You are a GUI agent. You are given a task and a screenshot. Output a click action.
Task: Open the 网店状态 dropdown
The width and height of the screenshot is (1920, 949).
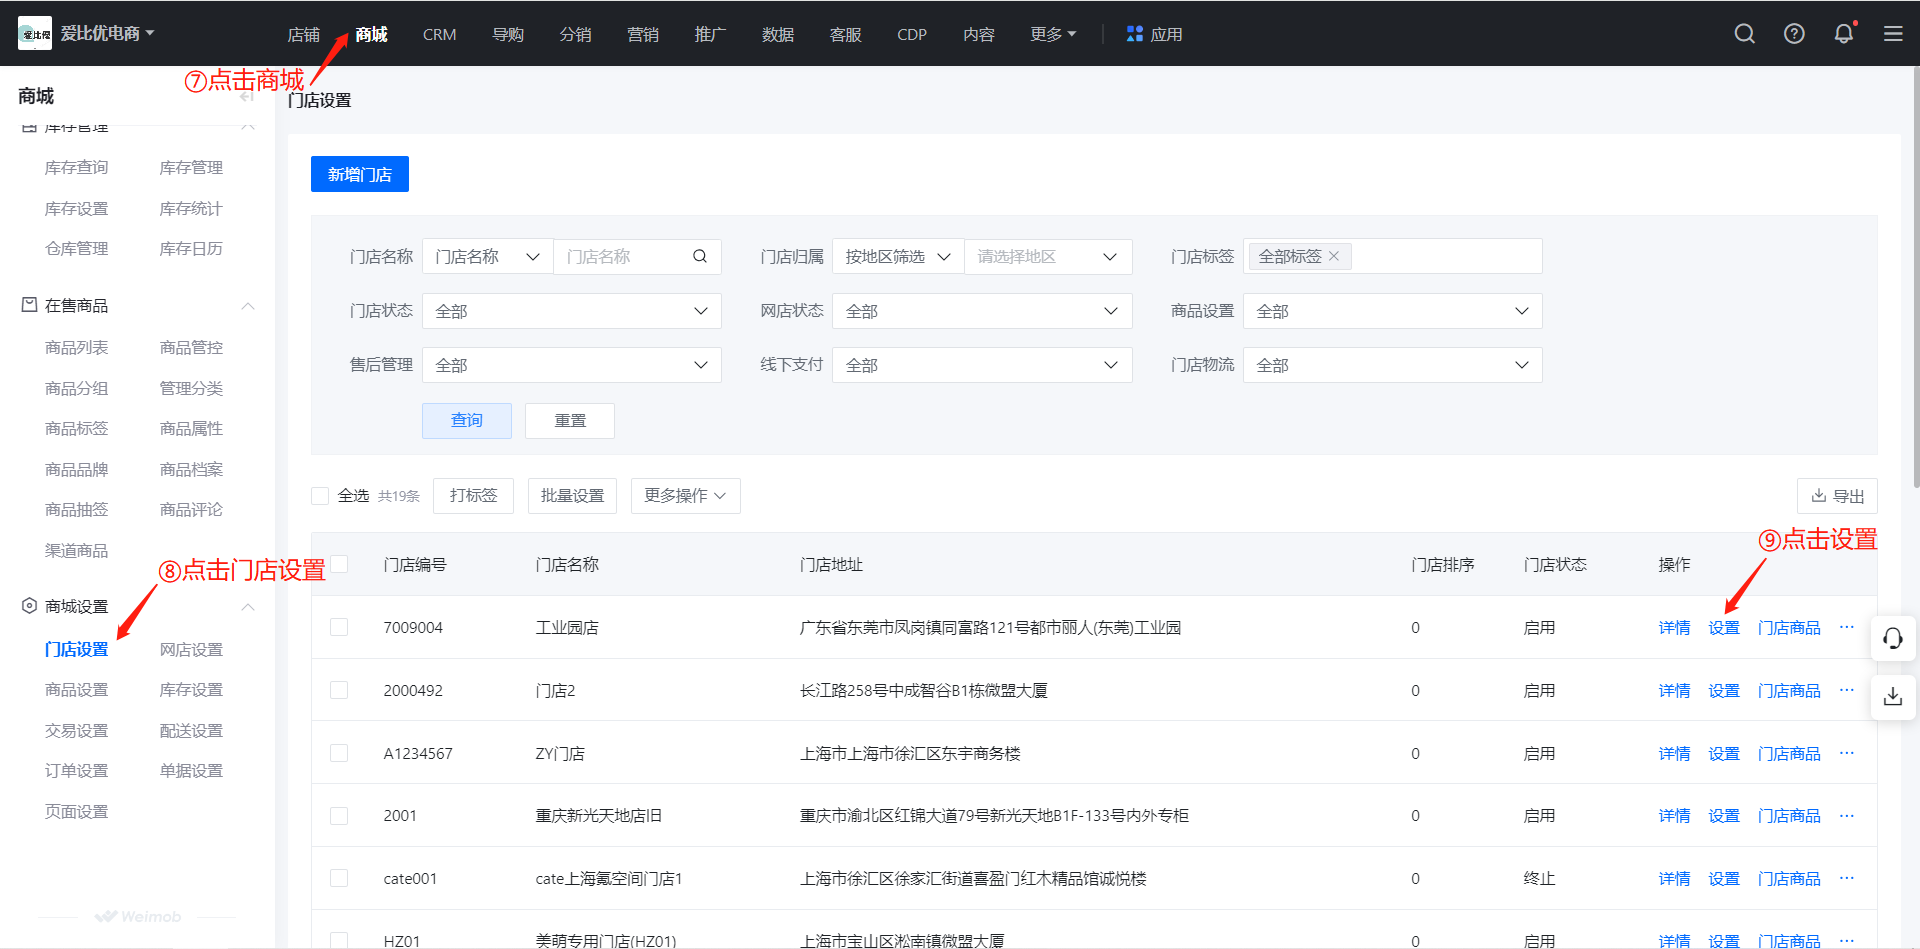click(x=982, y=311)
